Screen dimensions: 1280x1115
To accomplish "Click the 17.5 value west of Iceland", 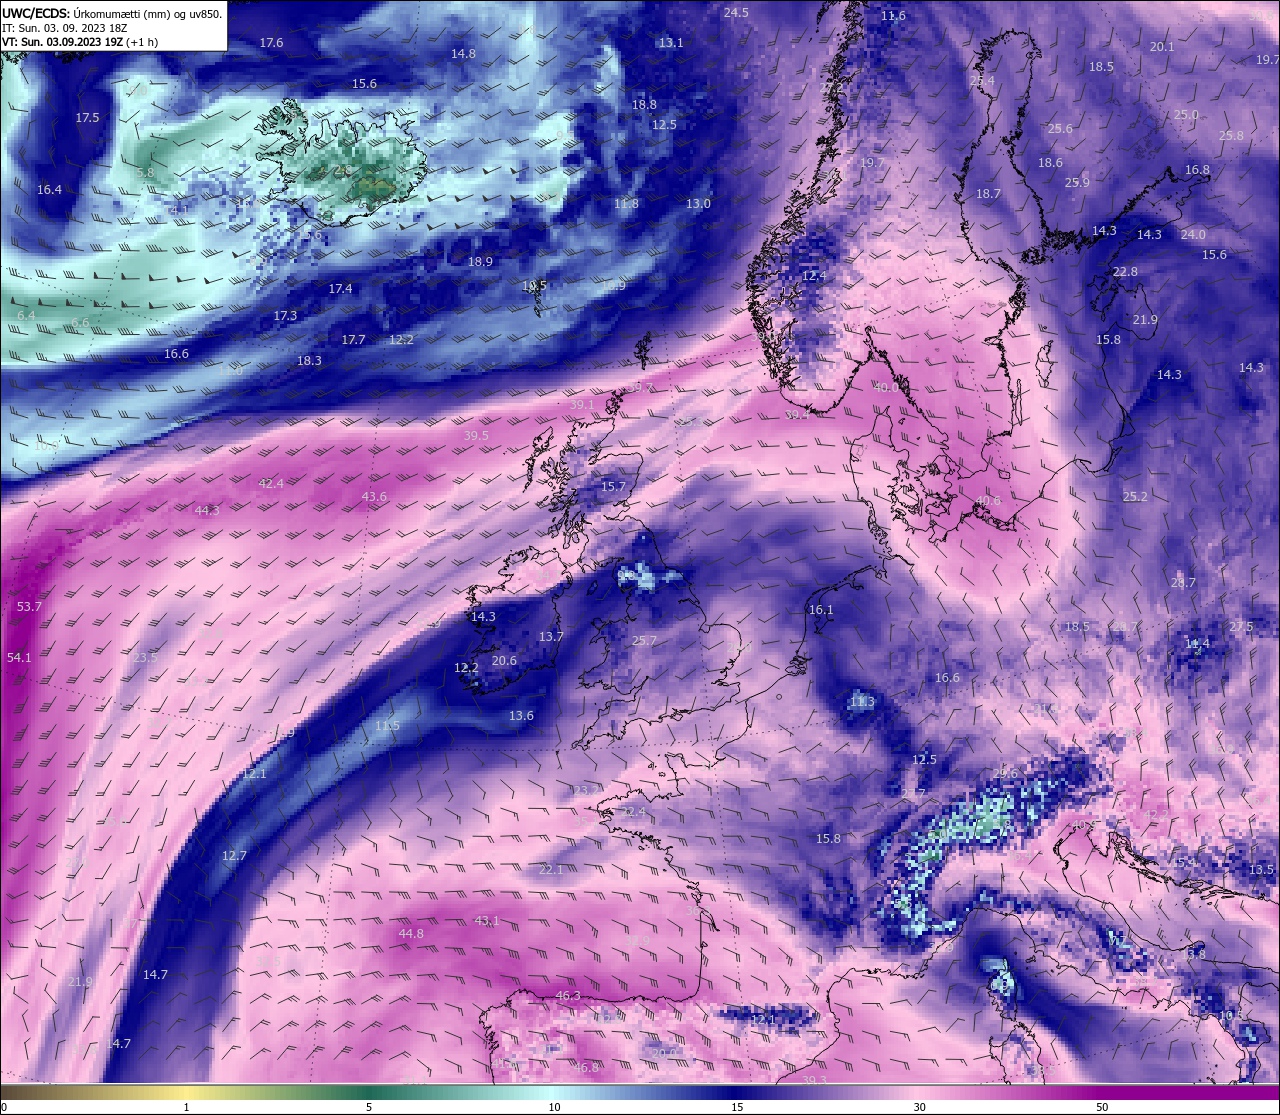I will (x=87, y=118).
